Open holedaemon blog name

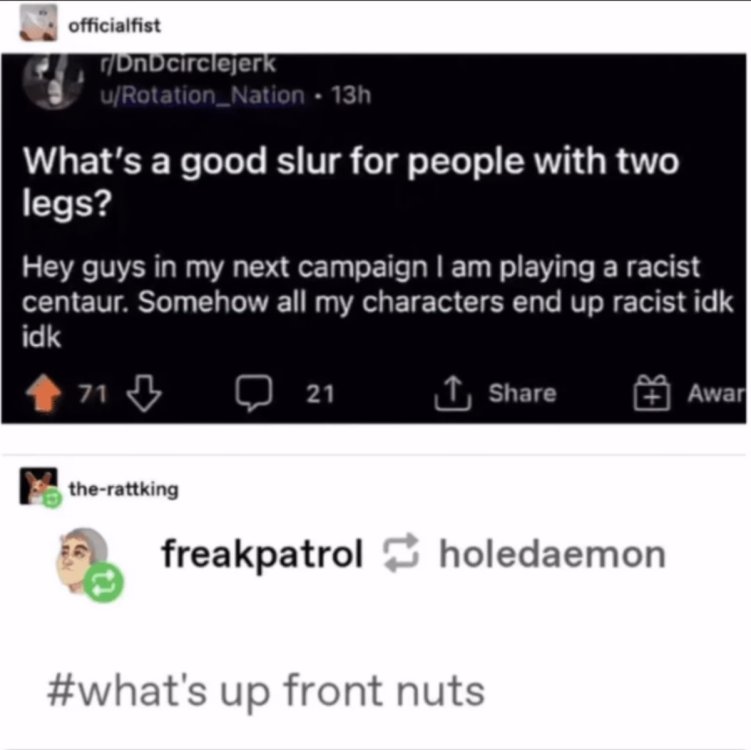pyautogui.click(x=553, y=554)
